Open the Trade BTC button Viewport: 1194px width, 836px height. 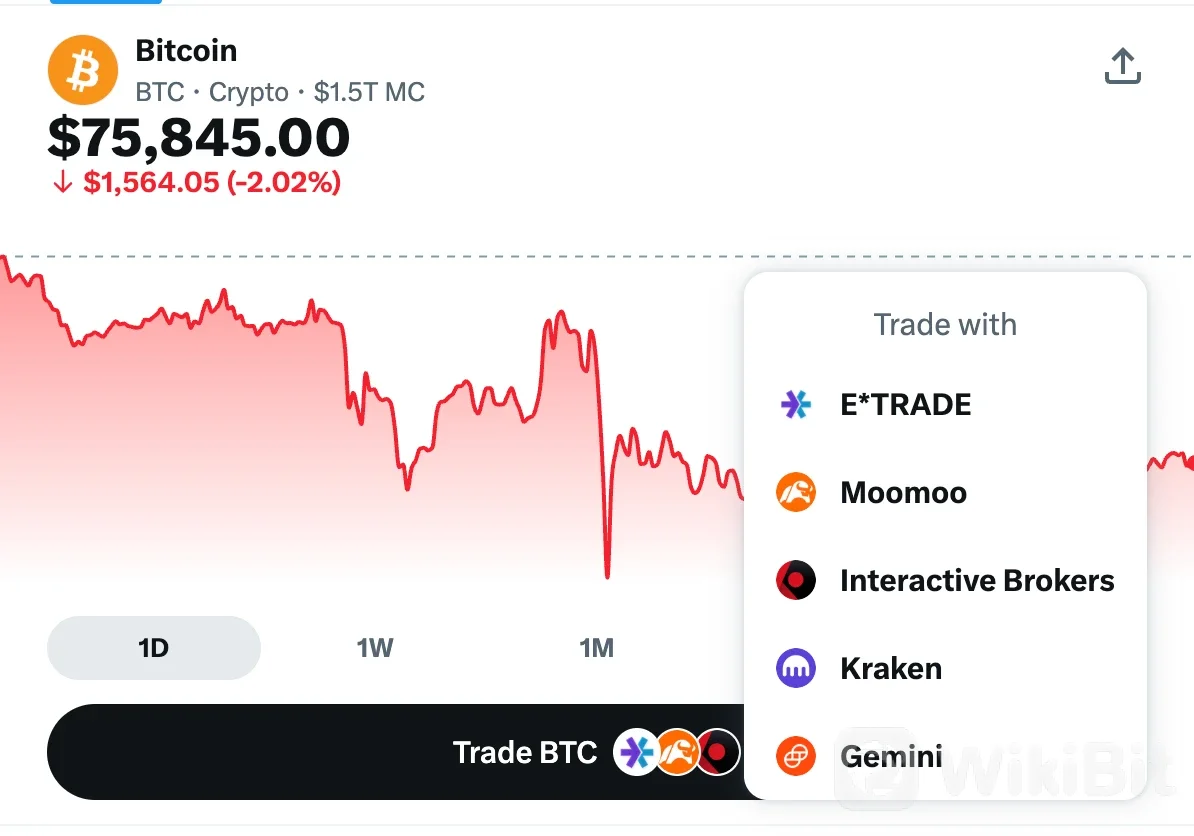tap(396, 752)
